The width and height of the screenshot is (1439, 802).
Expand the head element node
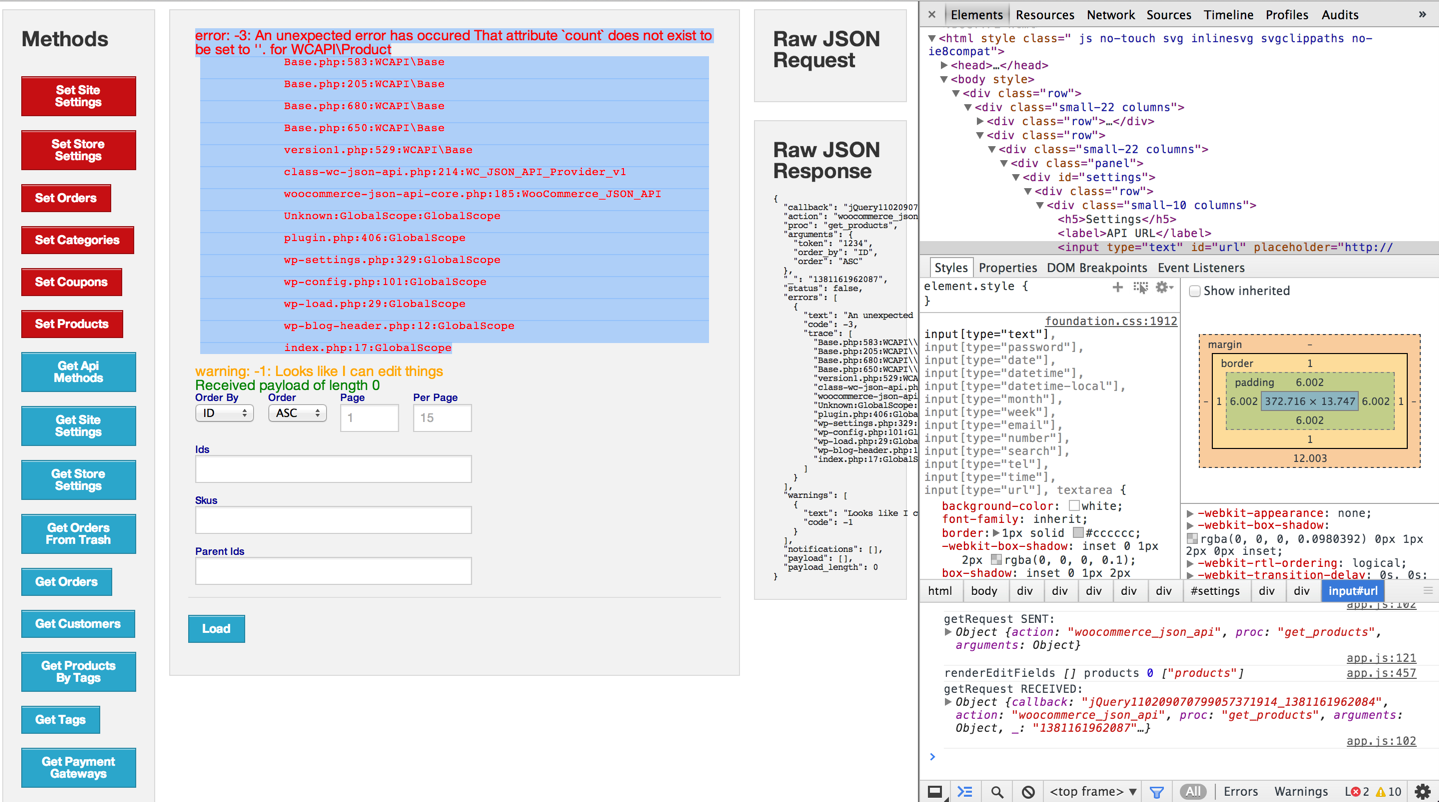(x=944, y=65)
